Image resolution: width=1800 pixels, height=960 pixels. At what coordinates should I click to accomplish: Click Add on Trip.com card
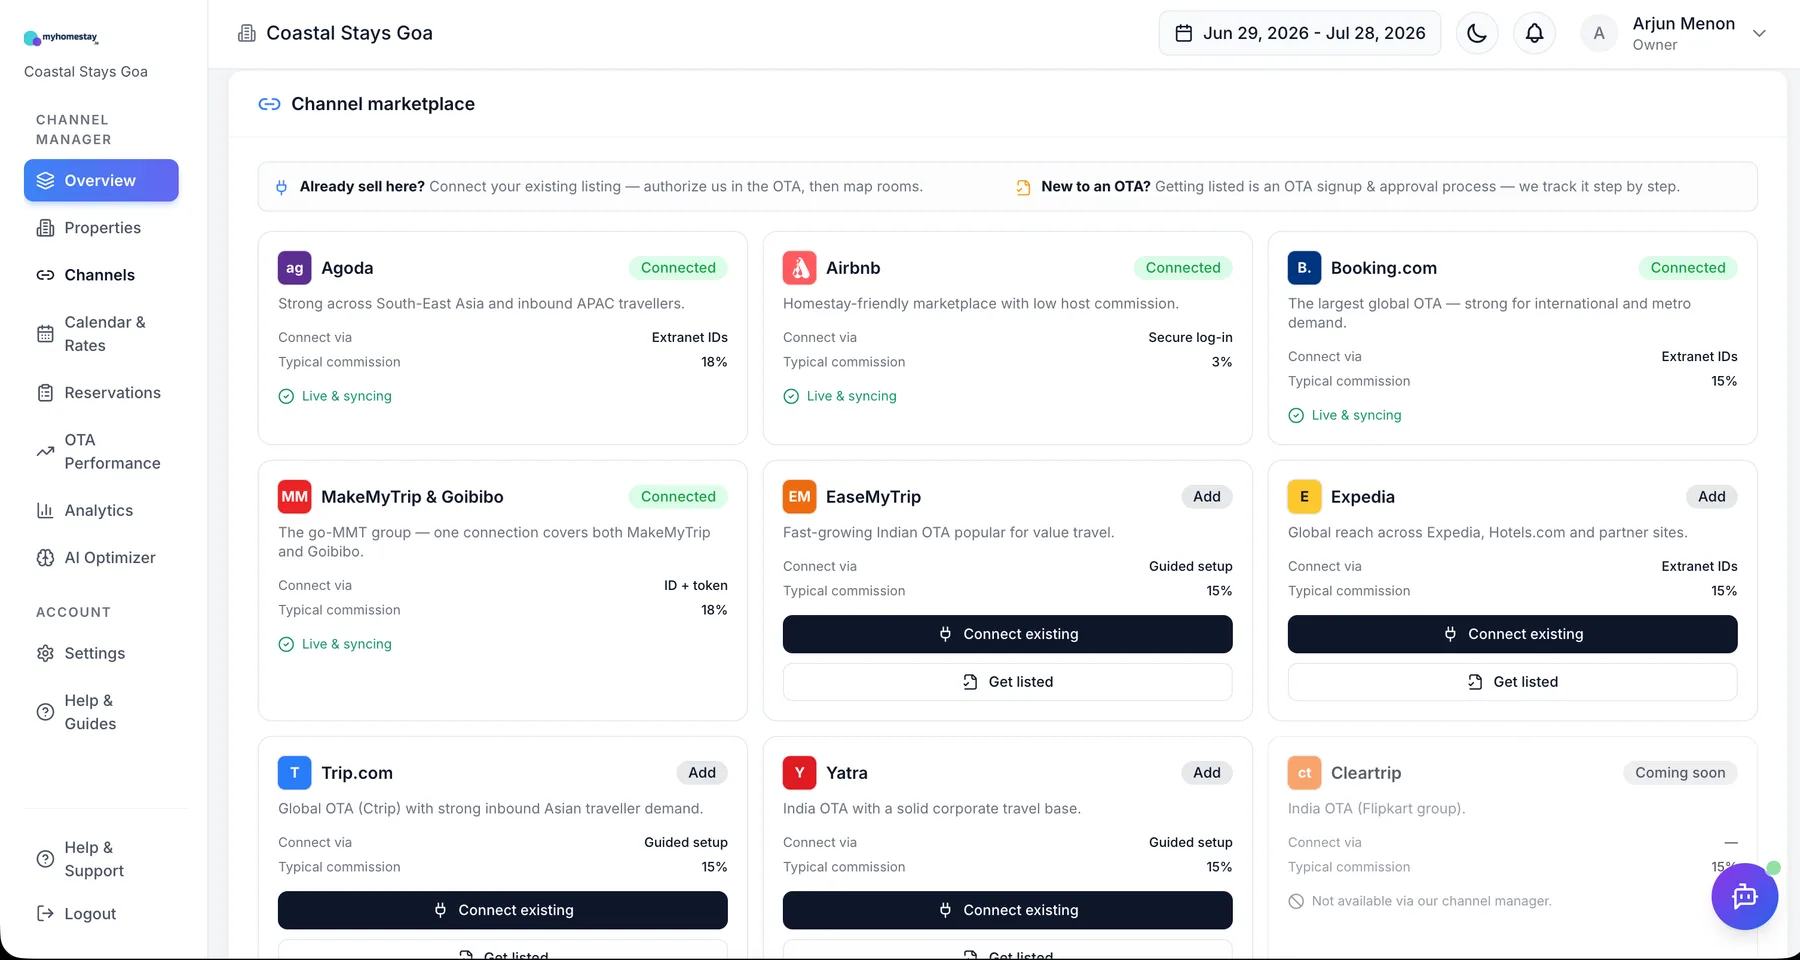[702, 773]
